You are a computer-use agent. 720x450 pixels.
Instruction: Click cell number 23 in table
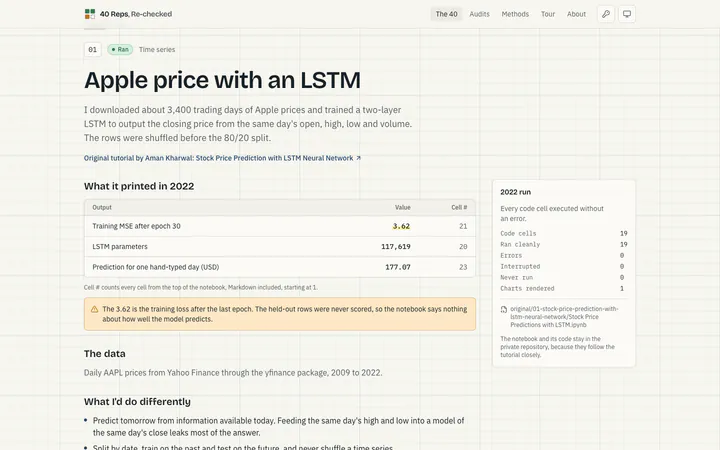463,267
